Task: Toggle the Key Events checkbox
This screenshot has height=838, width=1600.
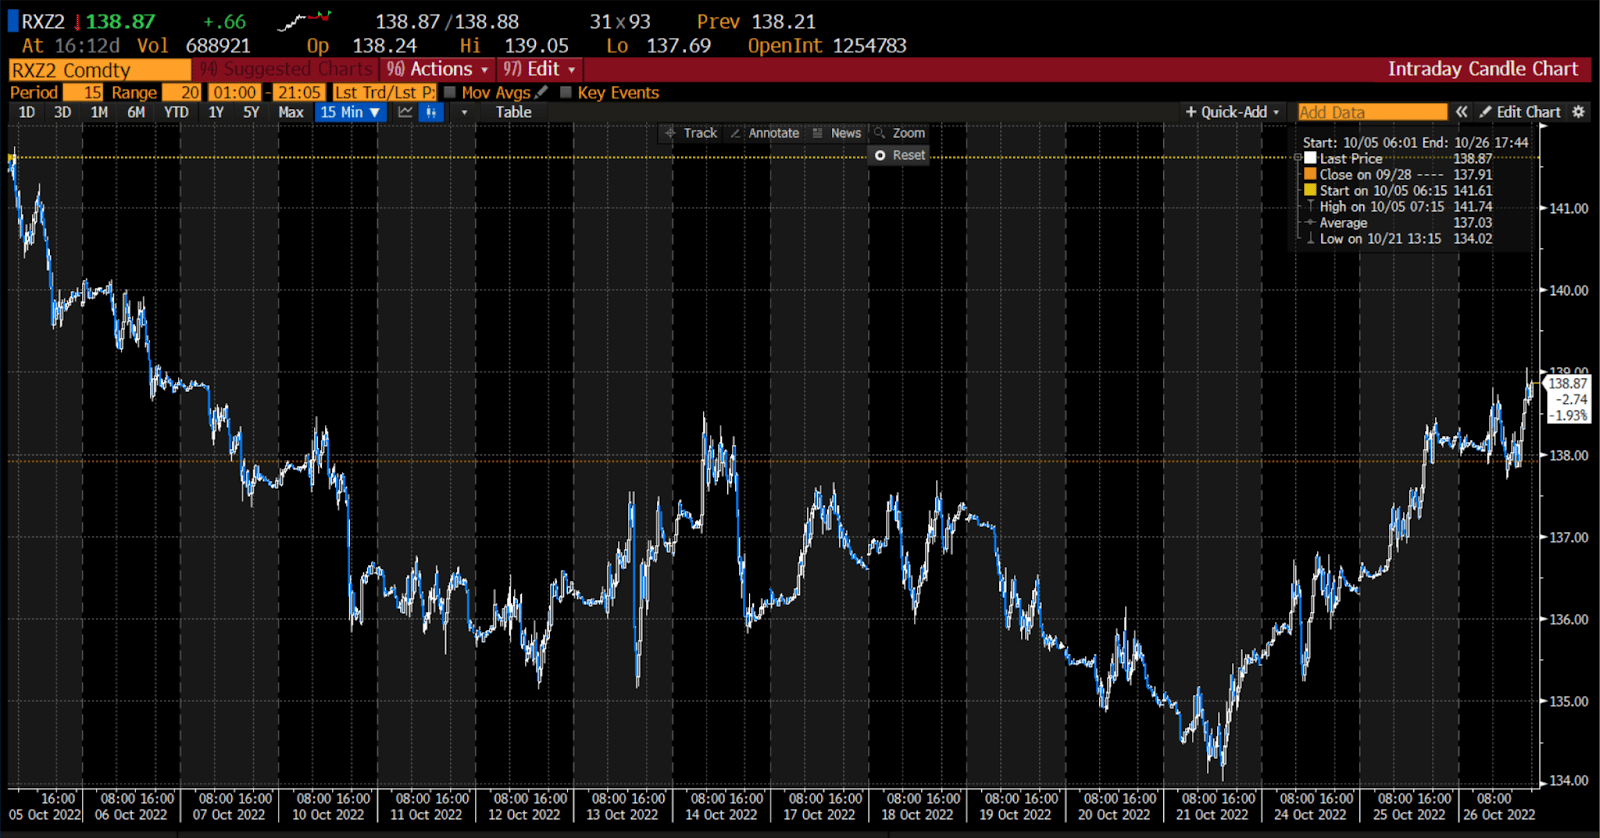Action: tap(566, 92)
